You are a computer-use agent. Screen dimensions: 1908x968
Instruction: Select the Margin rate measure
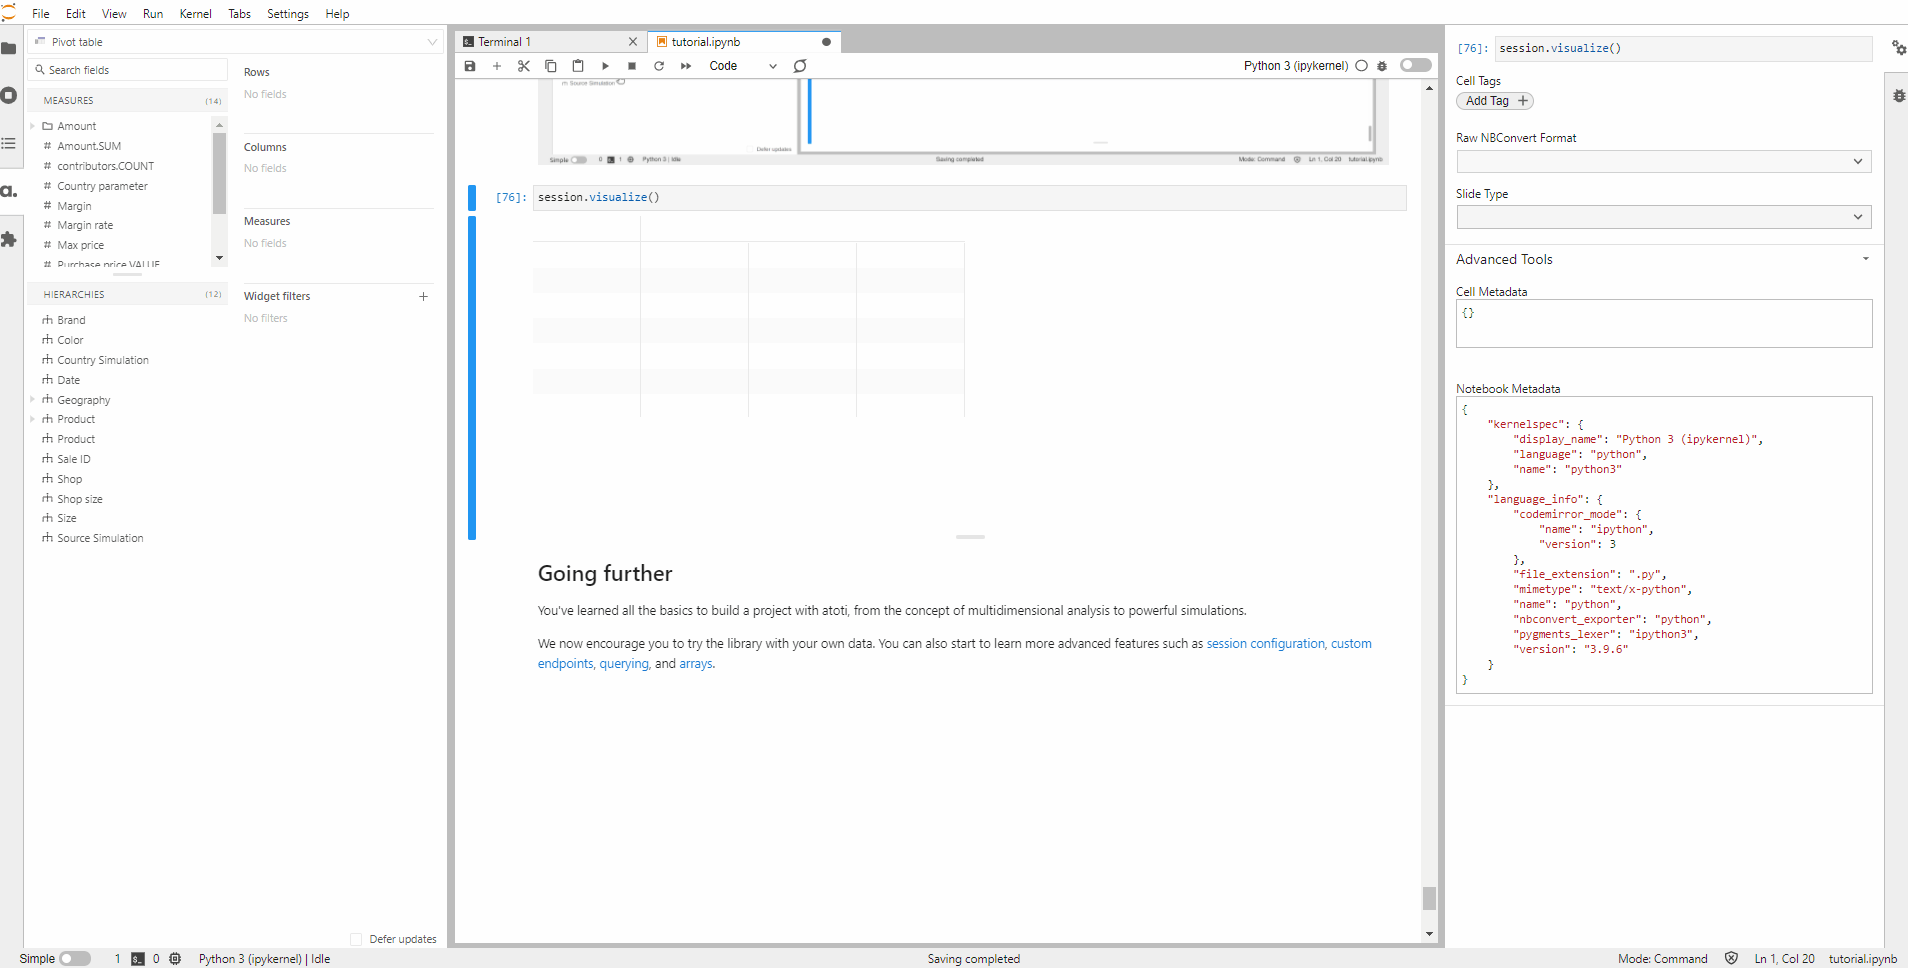pyautogui.click(x=85, y=225)
